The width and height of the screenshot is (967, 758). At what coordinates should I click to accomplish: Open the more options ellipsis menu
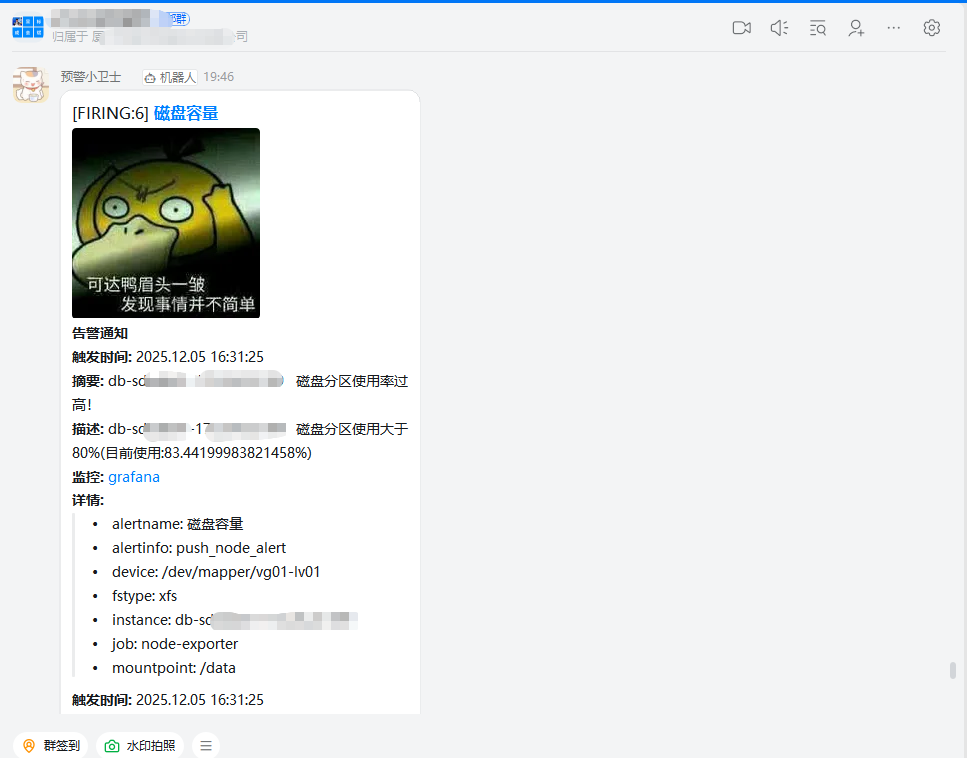(x=893, y=28)
